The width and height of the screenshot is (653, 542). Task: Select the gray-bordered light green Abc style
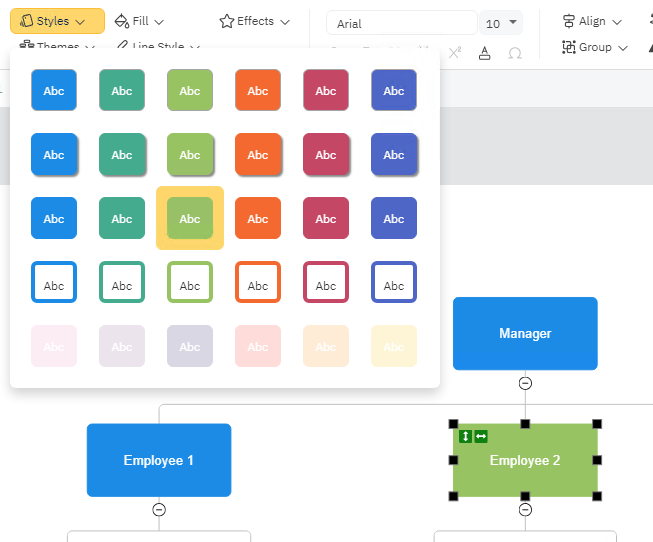[190, 90]
